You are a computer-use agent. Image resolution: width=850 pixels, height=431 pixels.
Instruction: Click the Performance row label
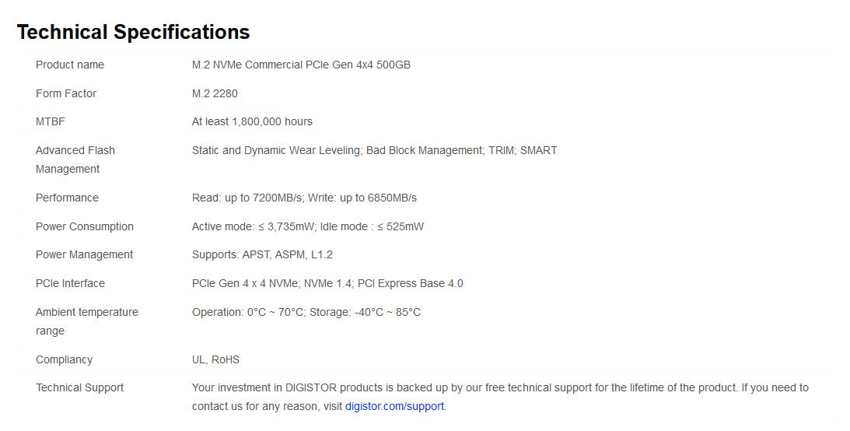67,198
